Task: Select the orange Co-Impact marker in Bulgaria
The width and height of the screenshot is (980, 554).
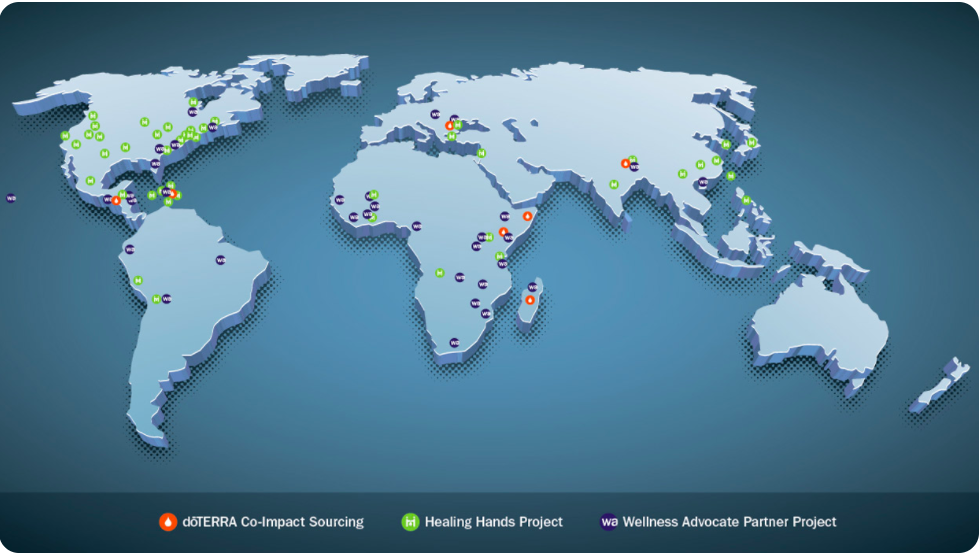Action: coord(449,126)
